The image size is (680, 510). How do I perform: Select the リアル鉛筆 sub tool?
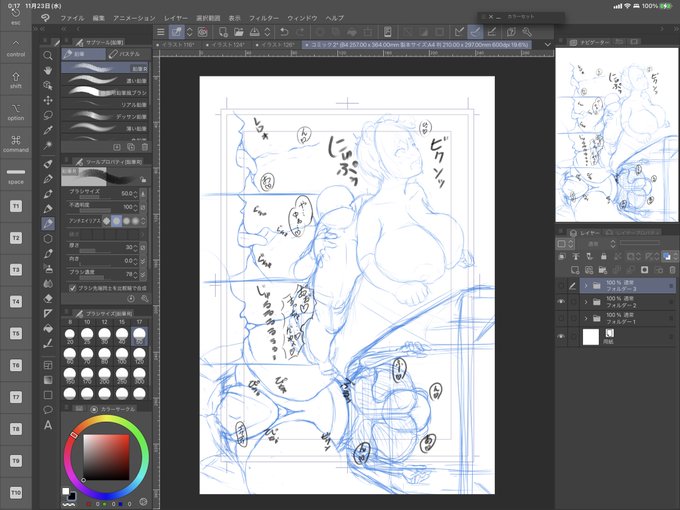[x=105, y=105]
